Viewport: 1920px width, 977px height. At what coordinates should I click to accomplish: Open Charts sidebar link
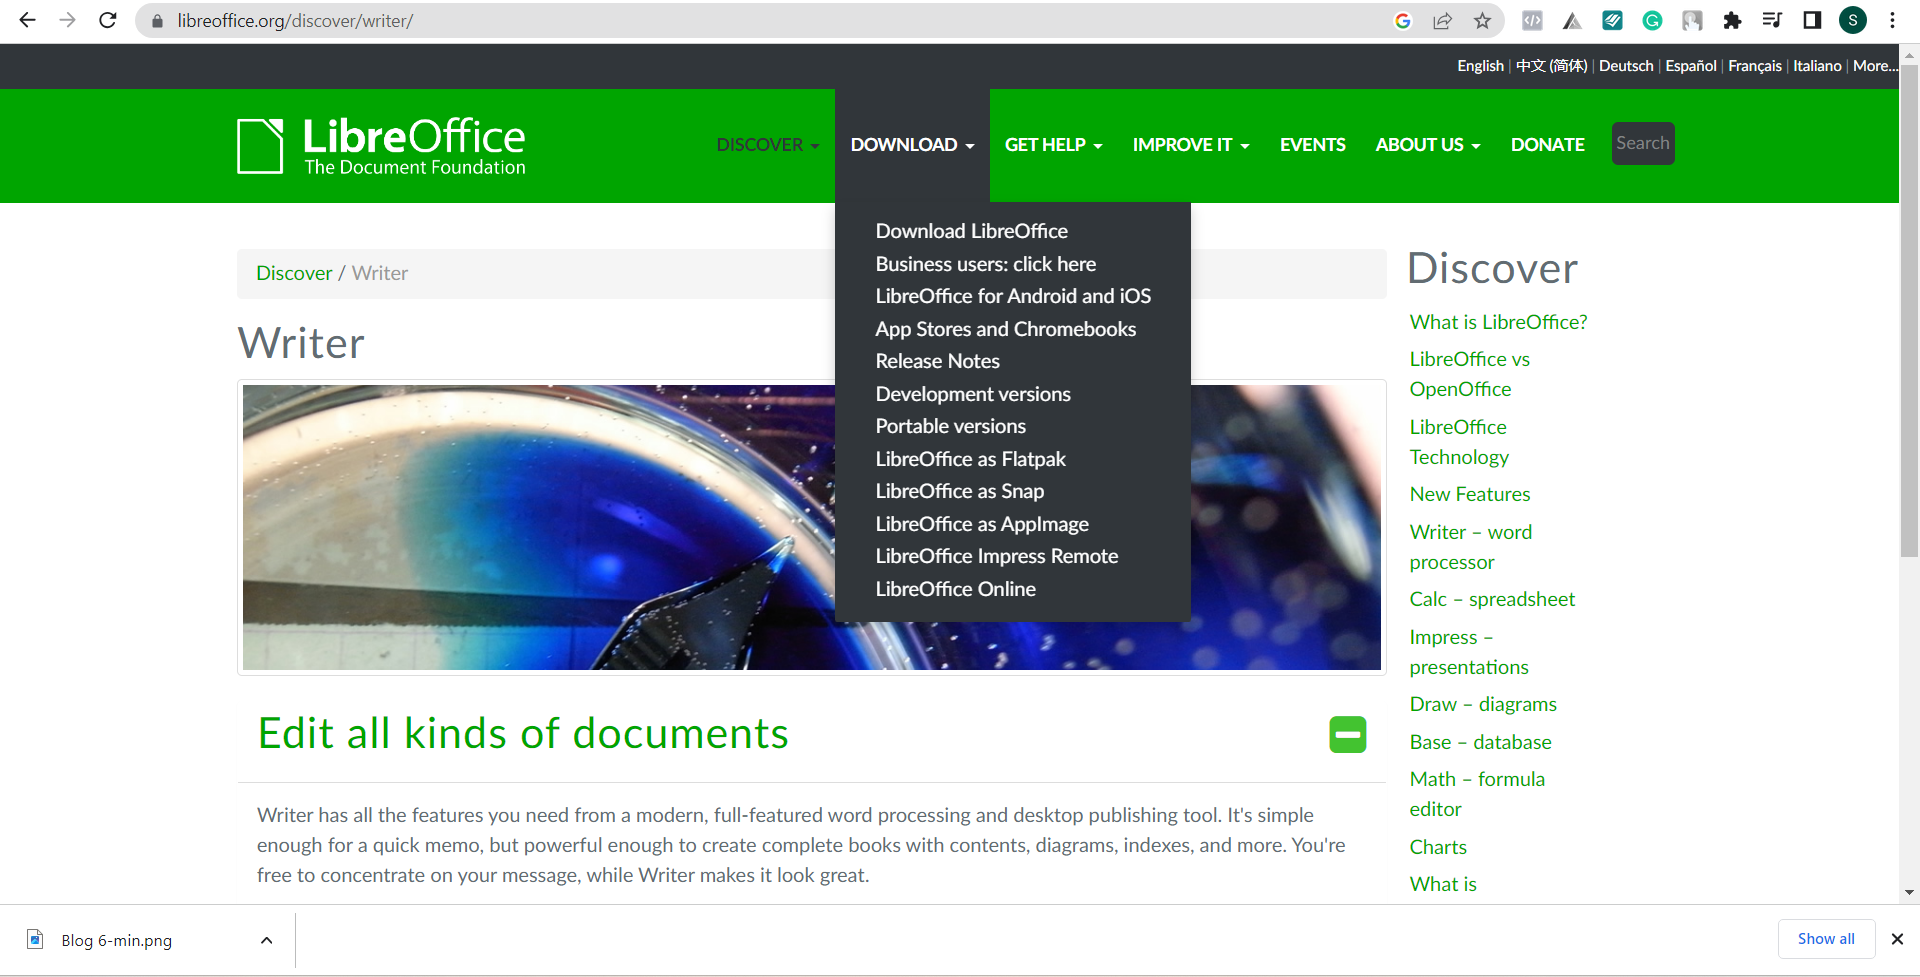pyautogui.click(x=1438, y=847)
